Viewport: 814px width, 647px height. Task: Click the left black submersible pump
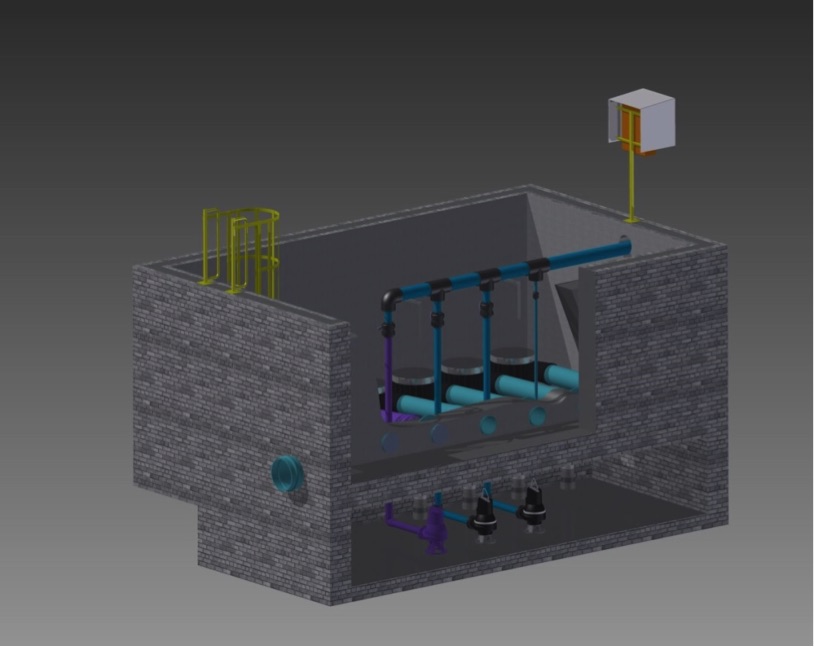486,515
